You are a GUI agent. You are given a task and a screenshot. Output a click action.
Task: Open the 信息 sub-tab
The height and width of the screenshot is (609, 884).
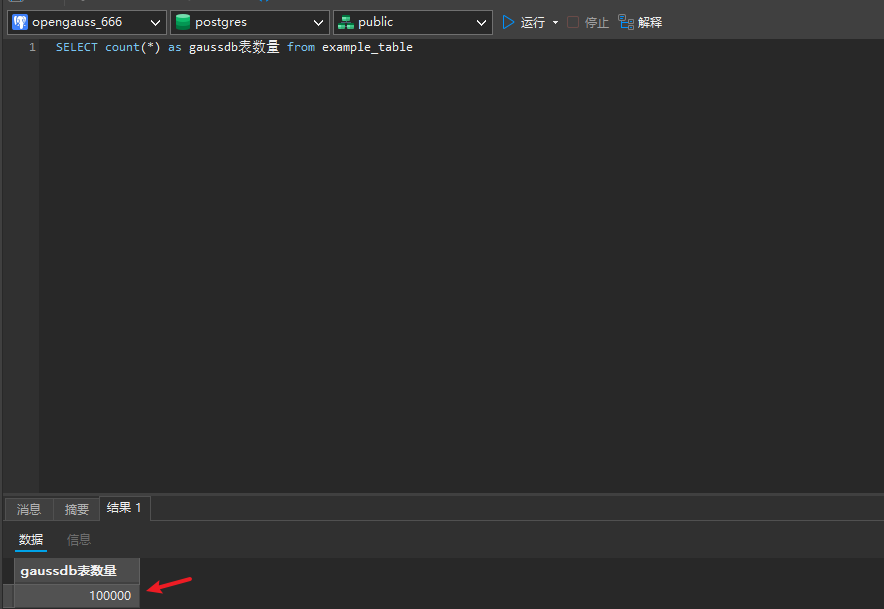point(79,540)
